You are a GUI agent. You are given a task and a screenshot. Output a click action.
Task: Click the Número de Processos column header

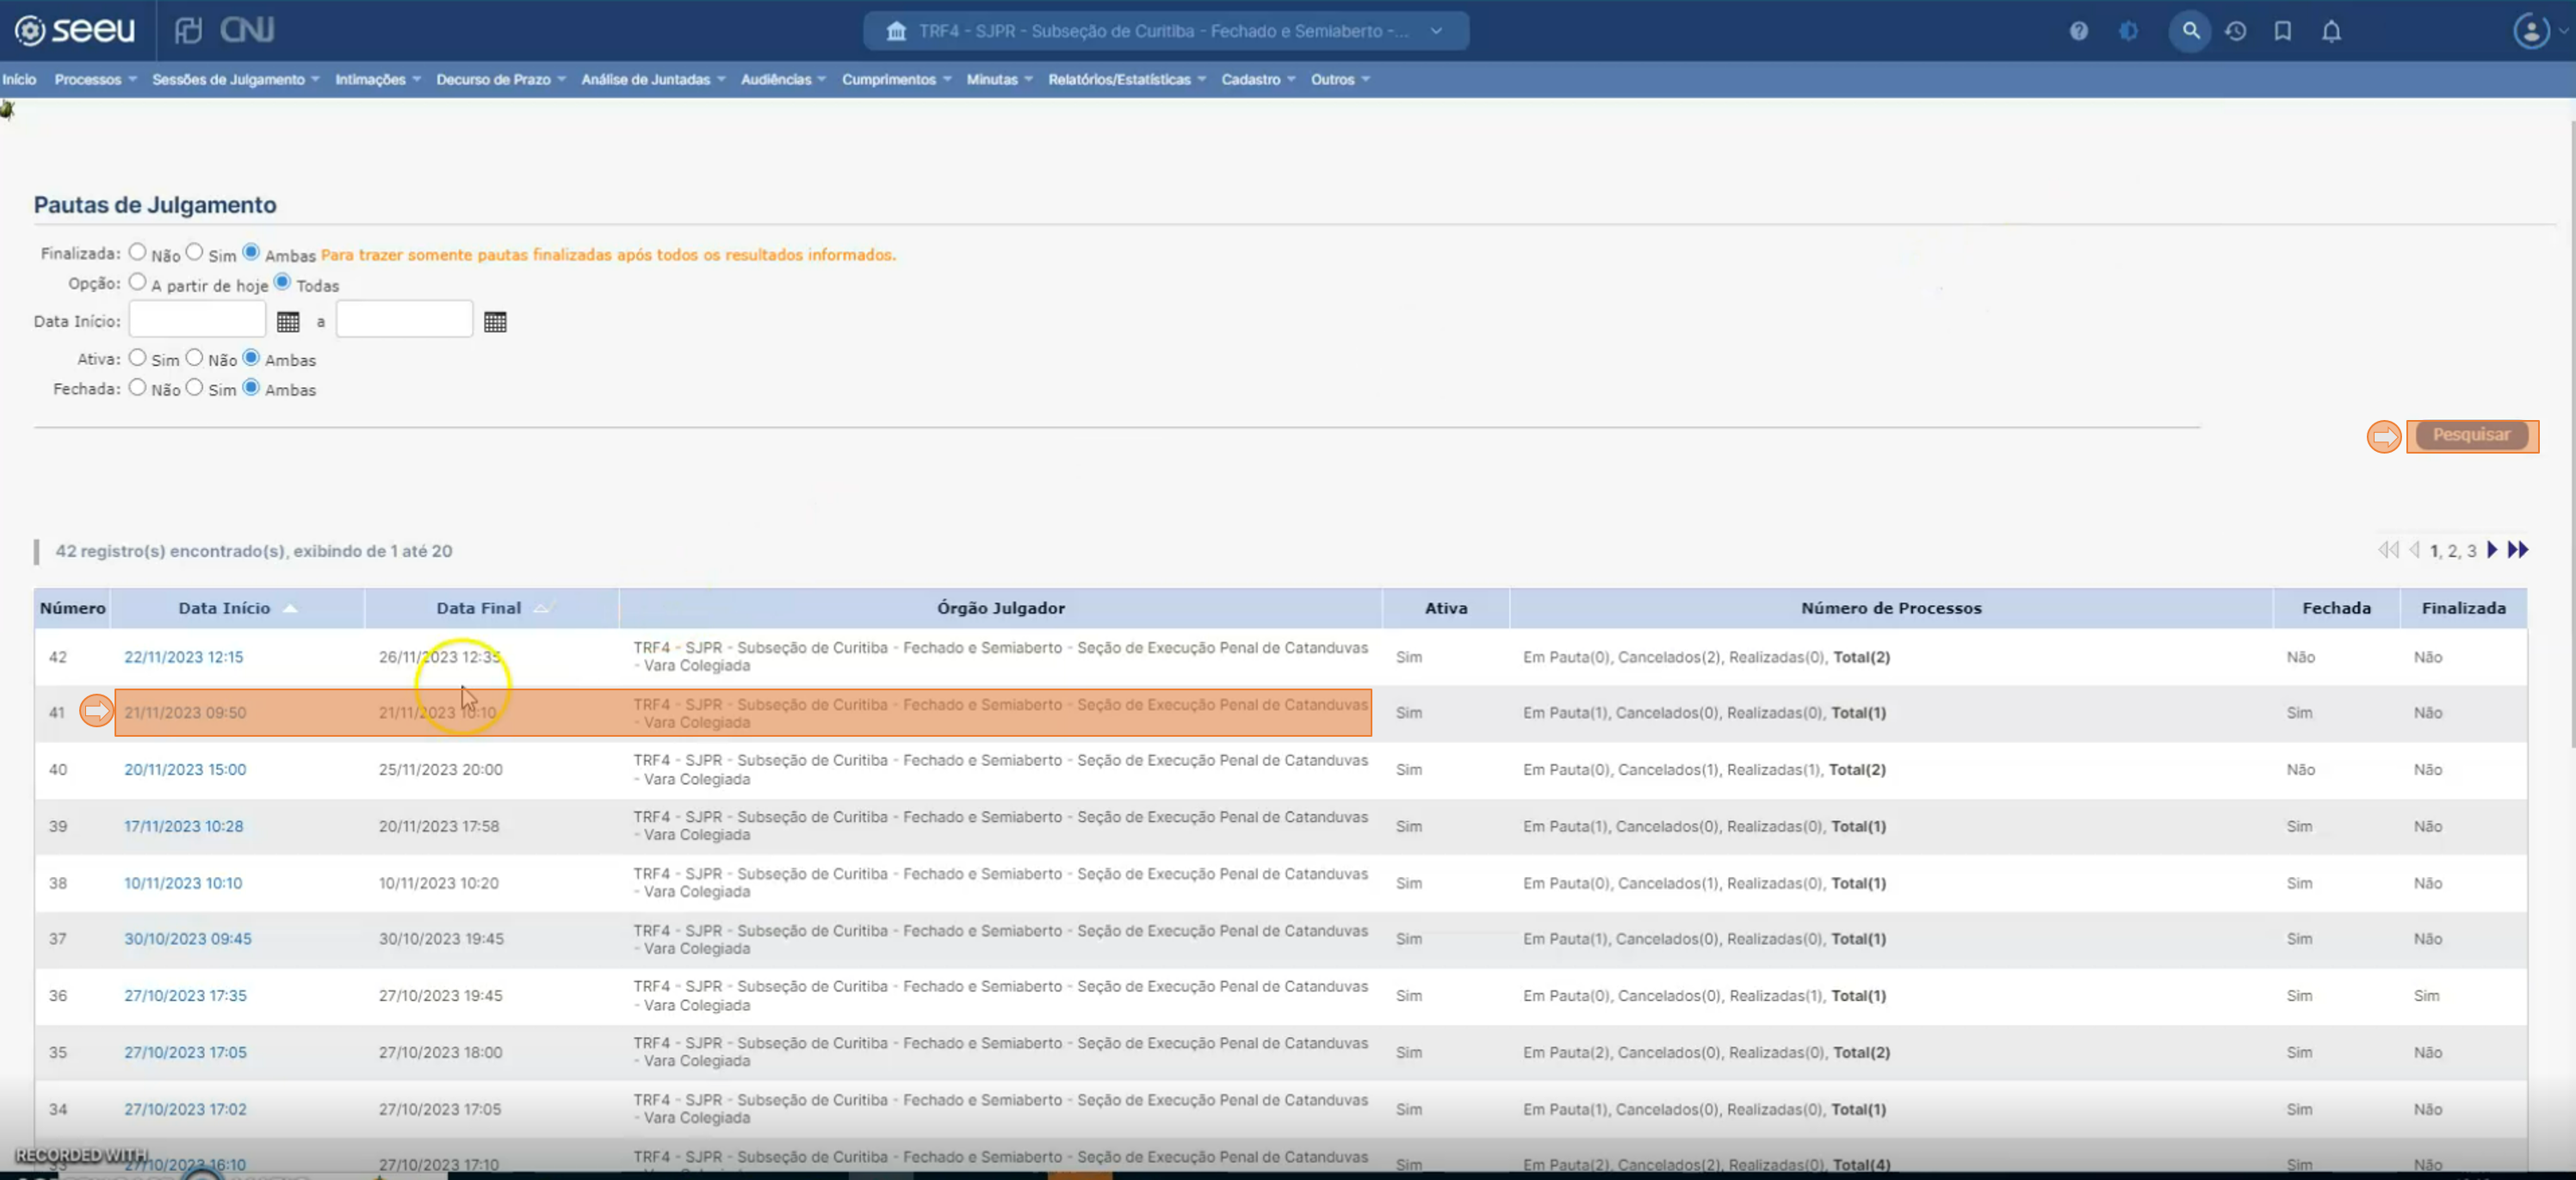tap(1891, 608)
